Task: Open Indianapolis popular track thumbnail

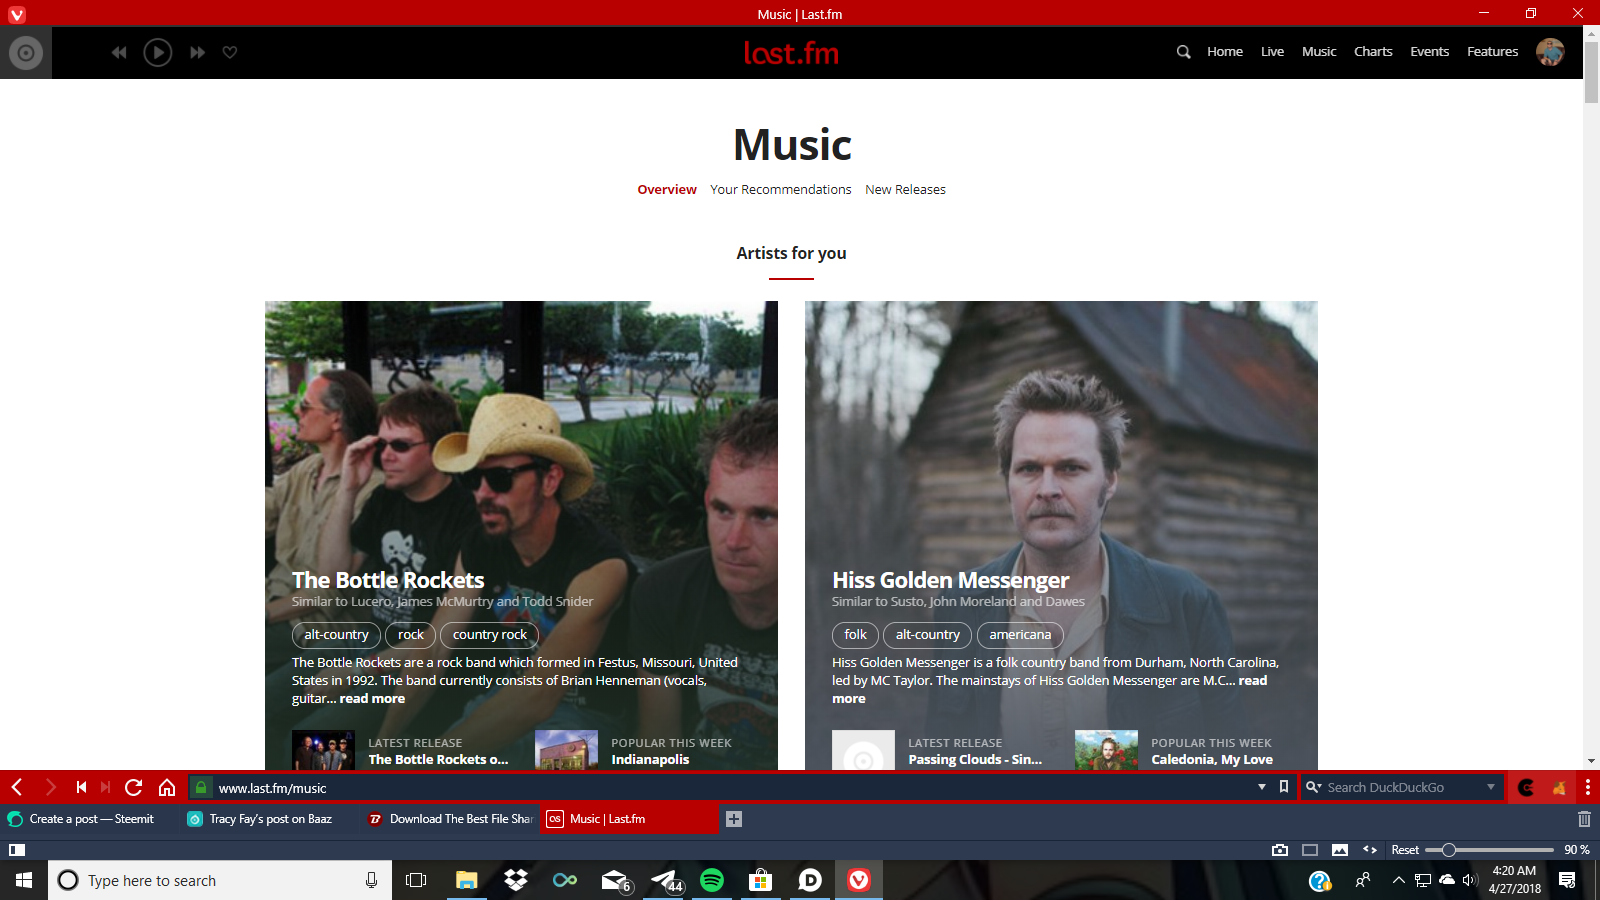Action: click(x=566, y=750)
